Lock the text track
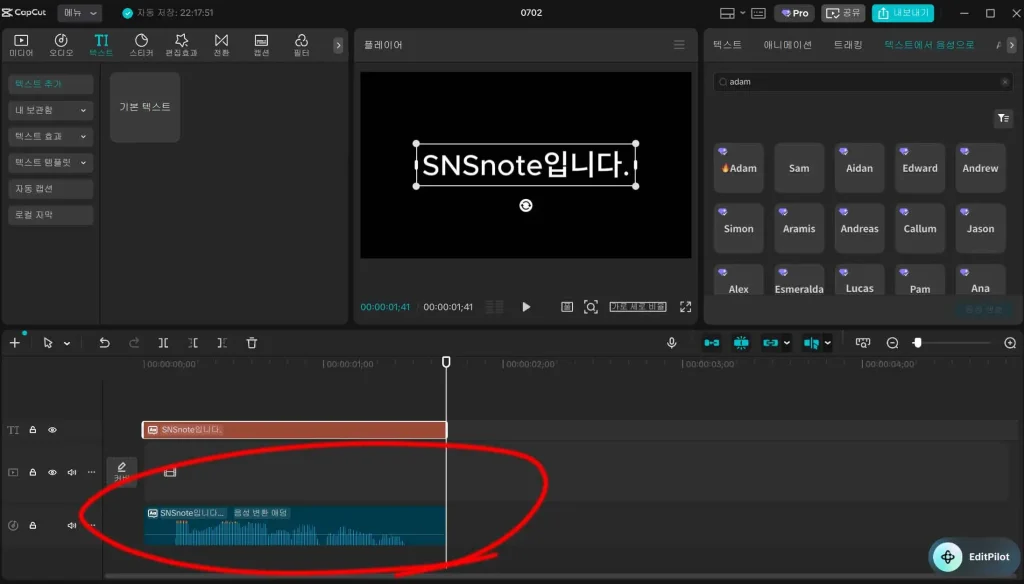 coord(33,430)
